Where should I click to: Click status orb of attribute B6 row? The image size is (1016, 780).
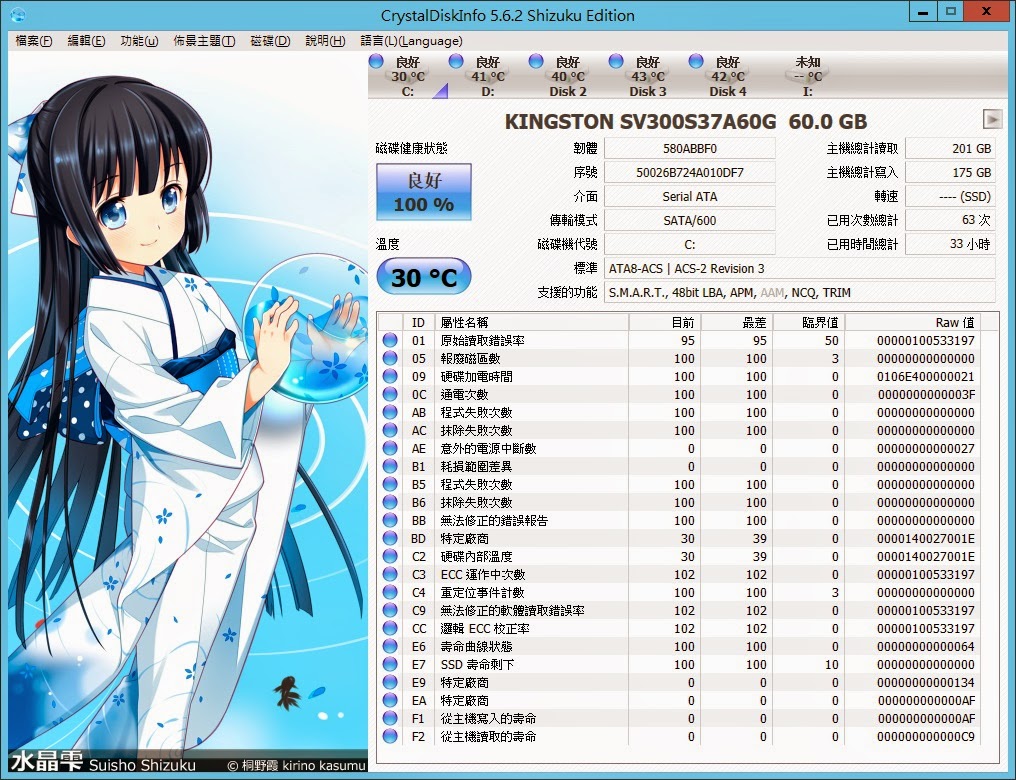tap(390, 502)
